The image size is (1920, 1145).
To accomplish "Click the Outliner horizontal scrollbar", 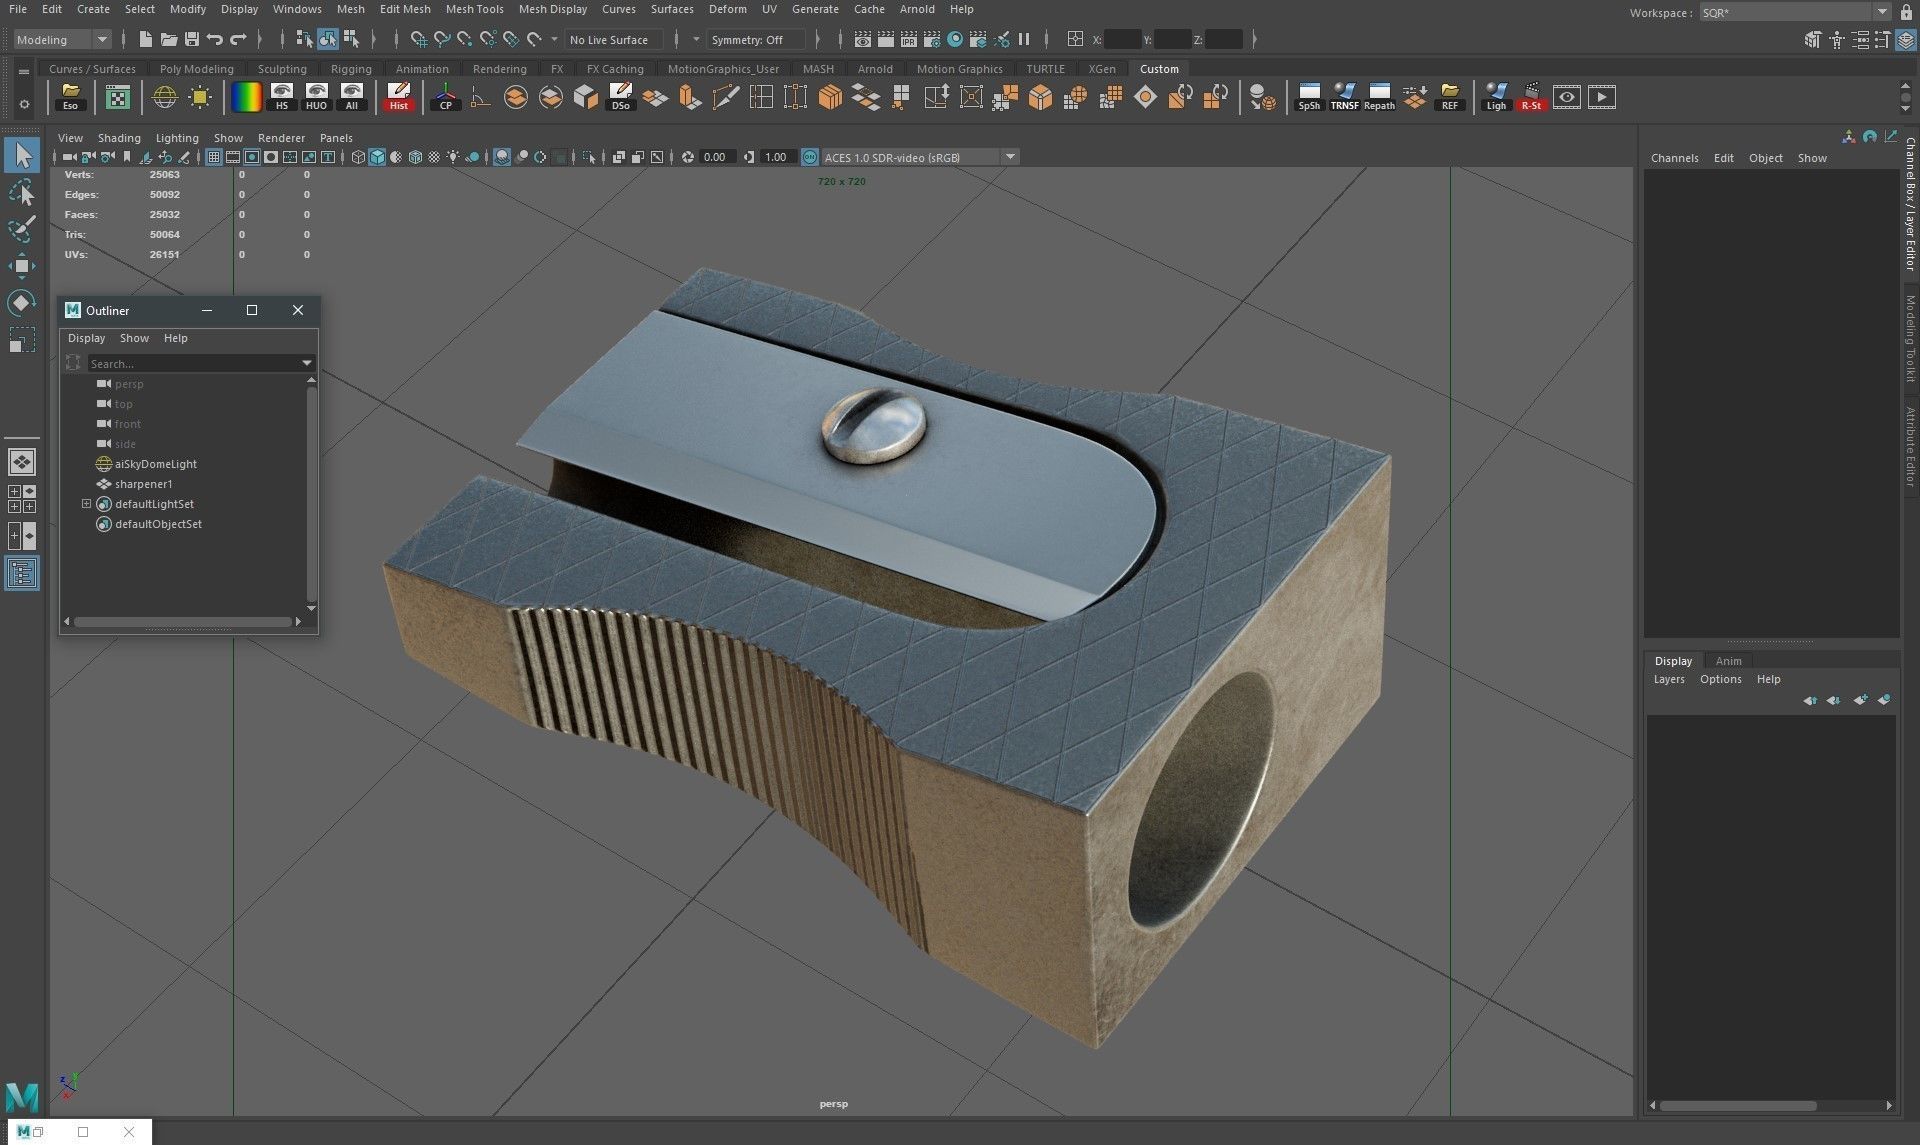I will [x=182, y=622].
